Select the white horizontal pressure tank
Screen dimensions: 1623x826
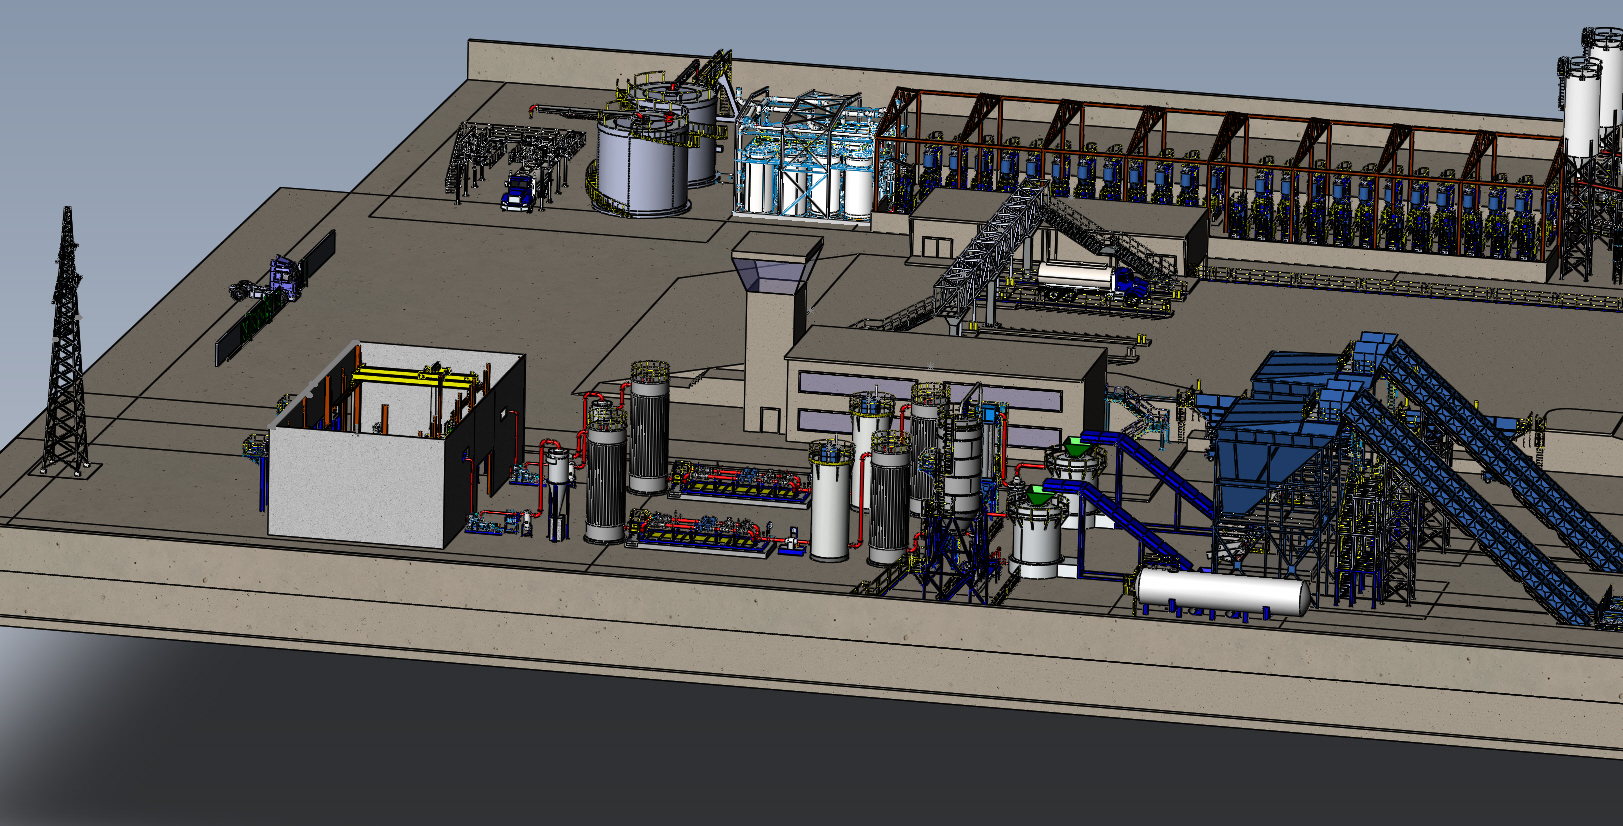point(1223,591)
